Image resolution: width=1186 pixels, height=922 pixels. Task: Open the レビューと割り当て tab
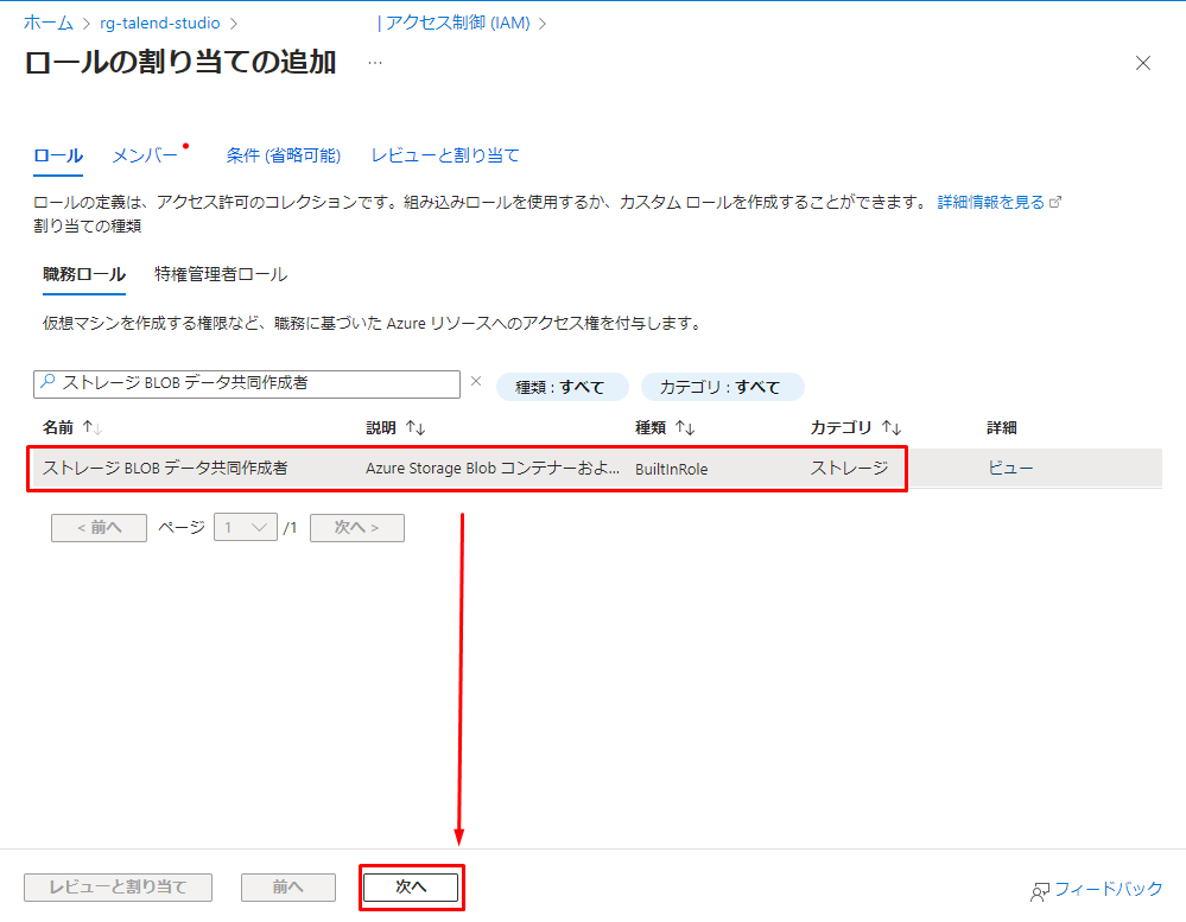pos(445,155)
